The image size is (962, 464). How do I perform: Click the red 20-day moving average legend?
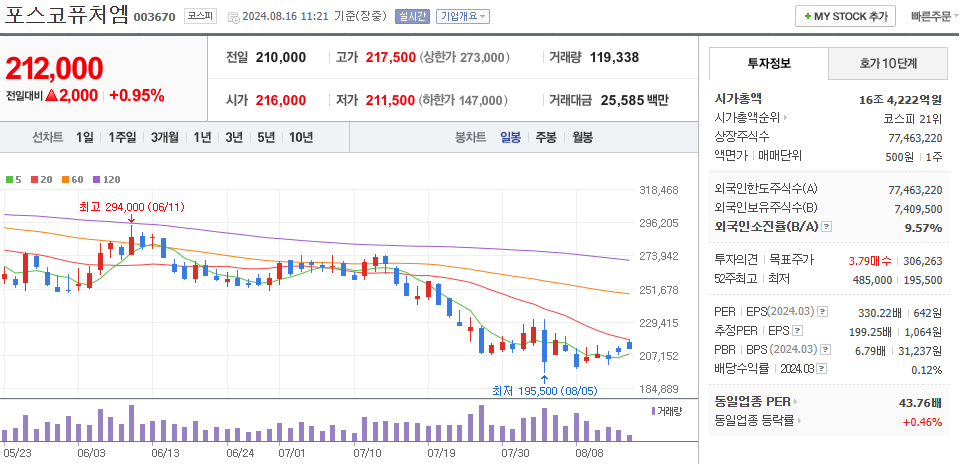click(x=41, y=180)
